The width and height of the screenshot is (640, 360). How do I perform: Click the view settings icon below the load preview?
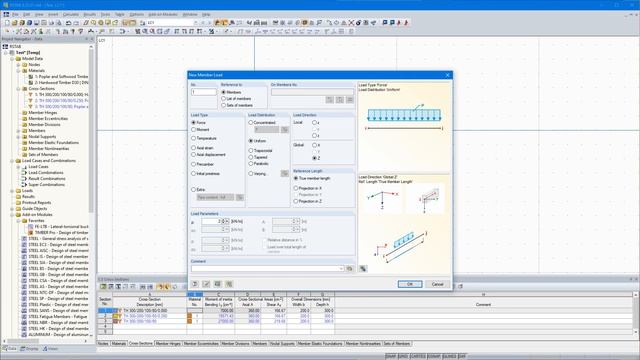[363, 269]
